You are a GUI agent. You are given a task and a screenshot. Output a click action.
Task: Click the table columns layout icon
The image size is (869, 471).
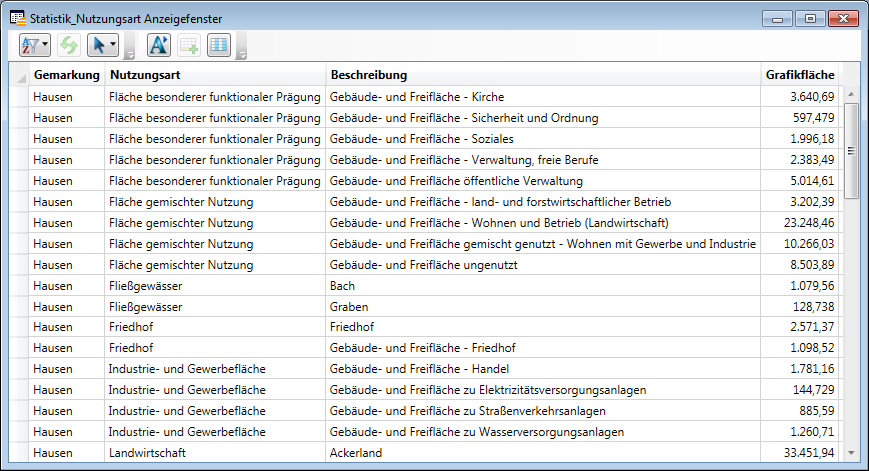pyautogui.click(x=218, y=45)
